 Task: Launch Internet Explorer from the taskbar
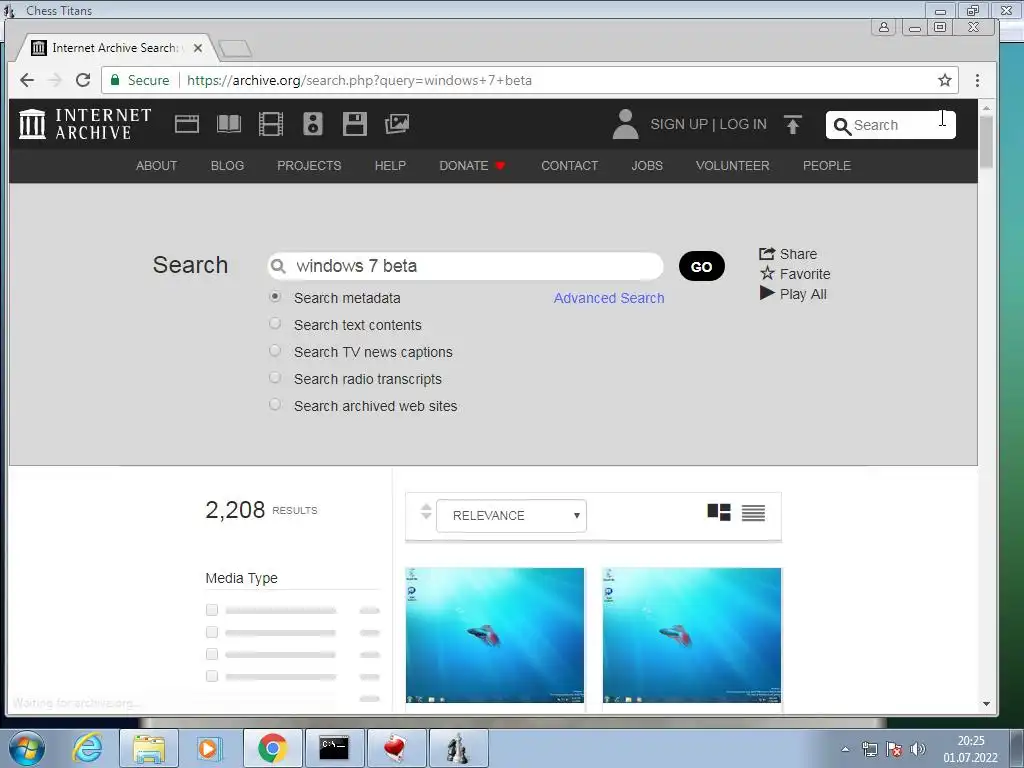88,748
